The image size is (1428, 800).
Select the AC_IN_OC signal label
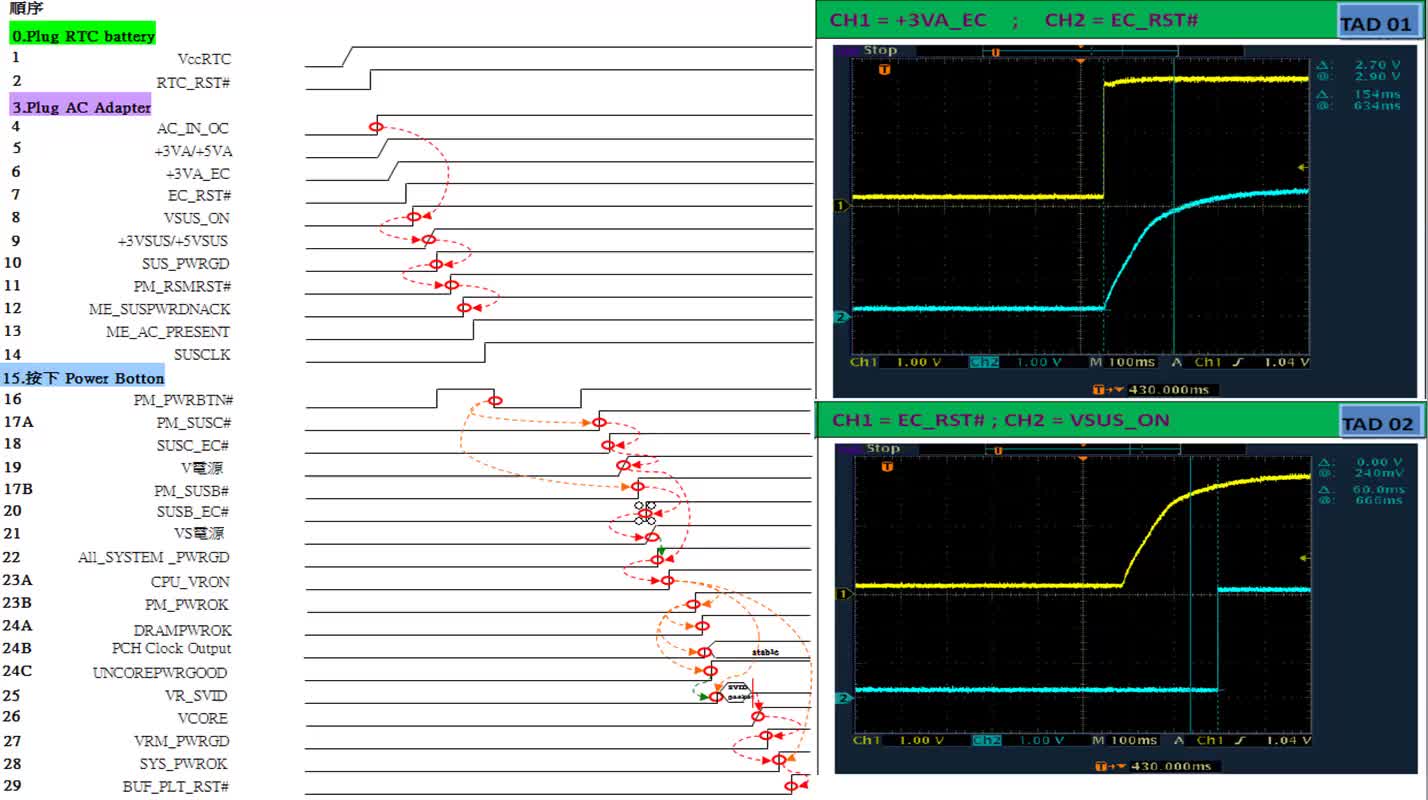pos(192,128)
